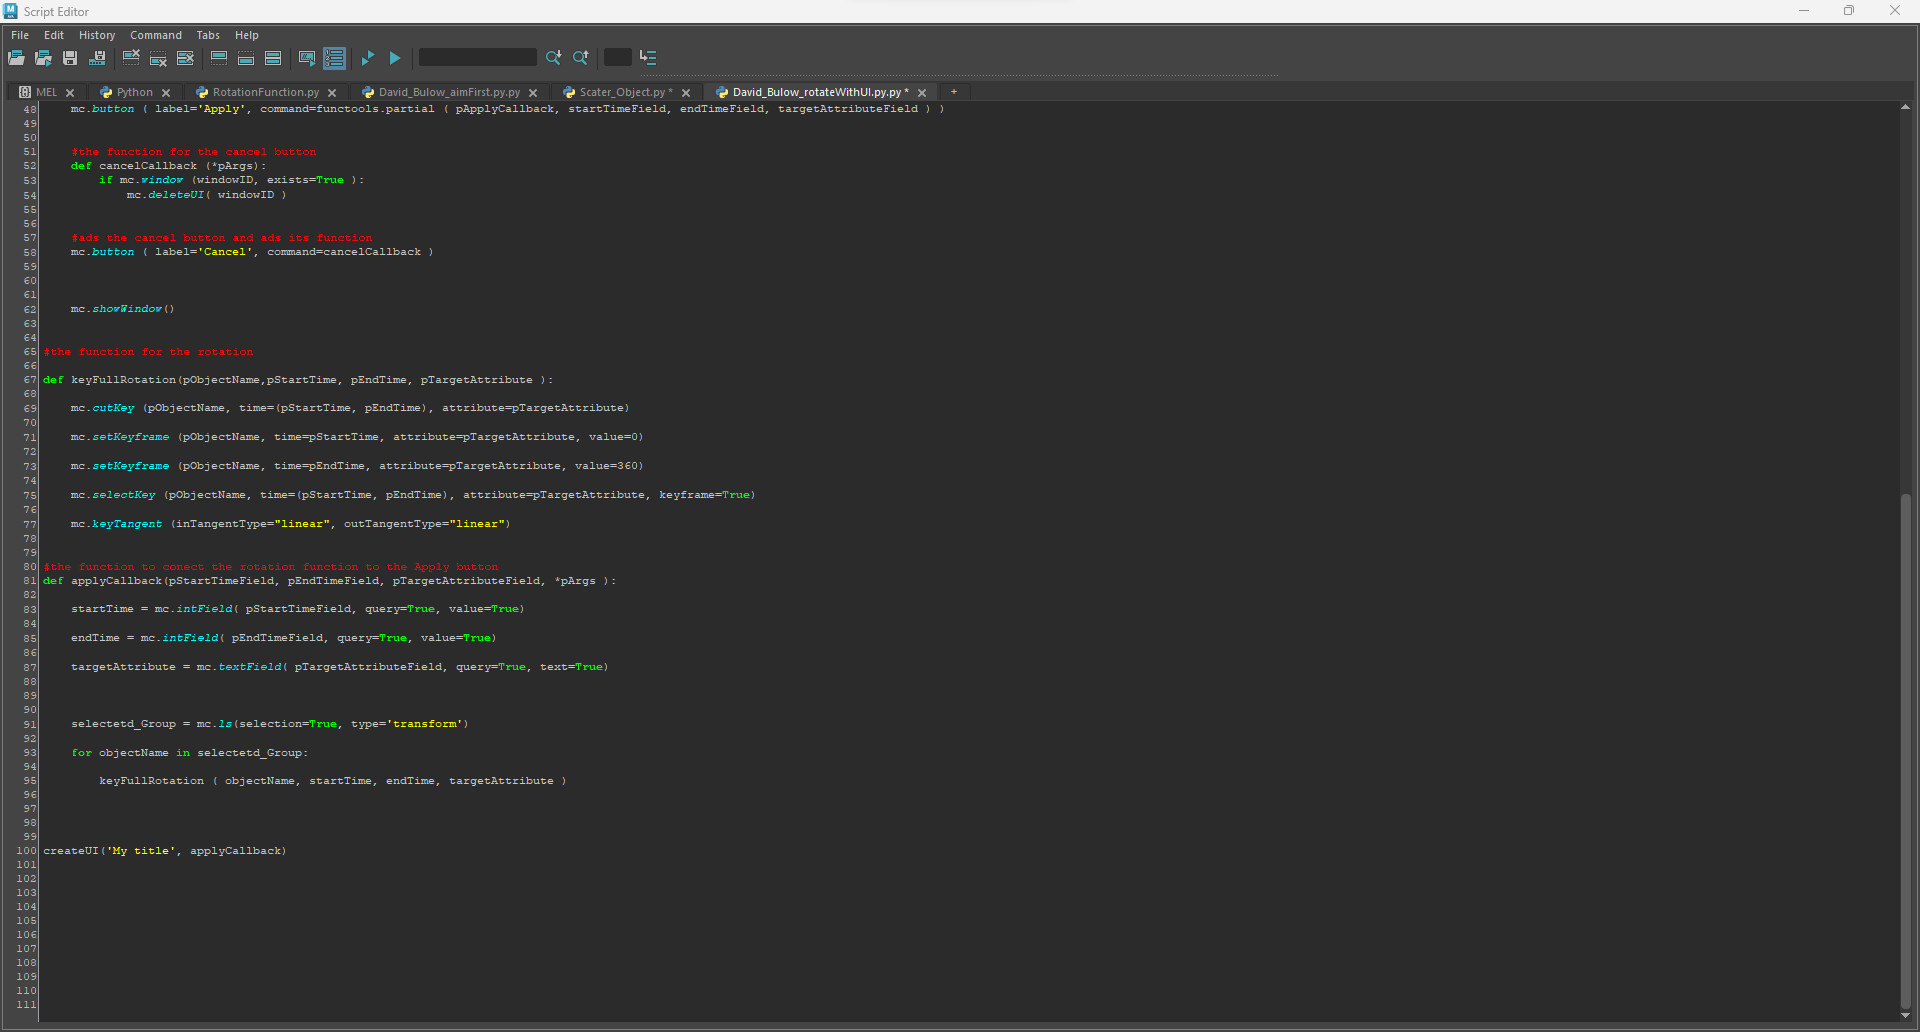Search forward using the magnifier icon
Image resolution: width=1920 pixels, height=1032 pixels.
553,58
